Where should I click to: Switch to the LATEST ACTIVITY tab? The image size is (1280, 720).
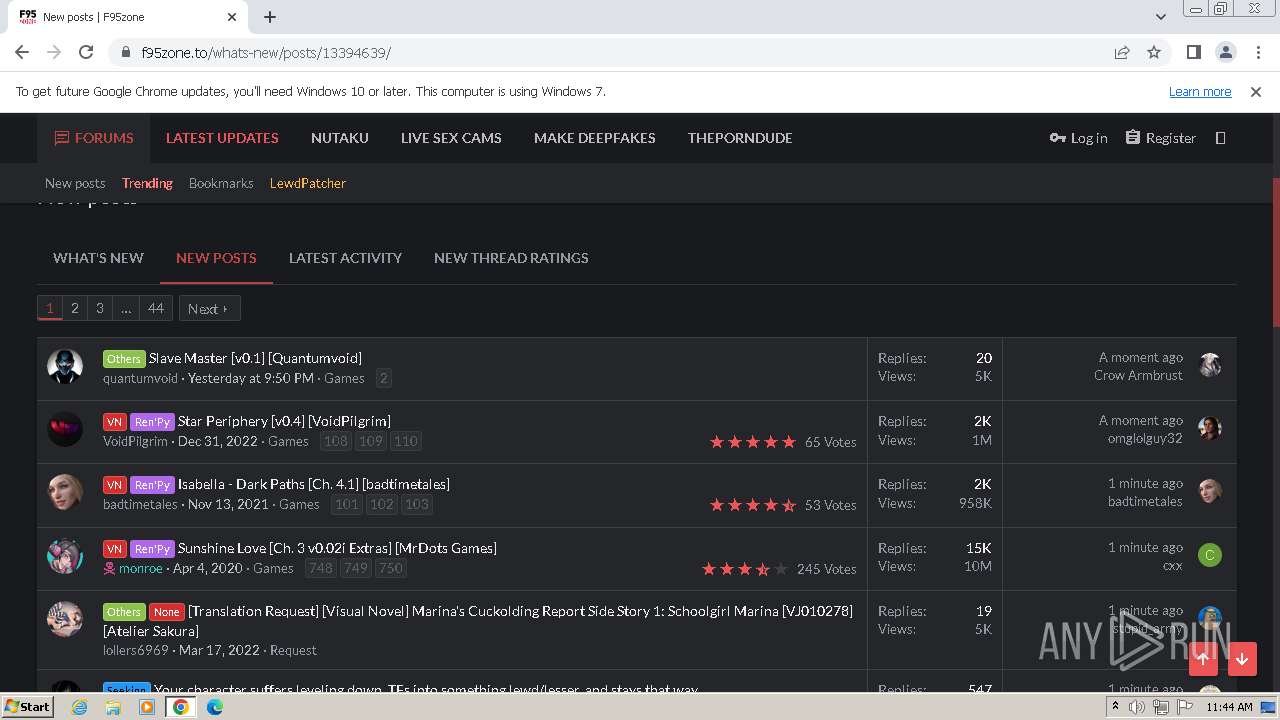(345, 258)
